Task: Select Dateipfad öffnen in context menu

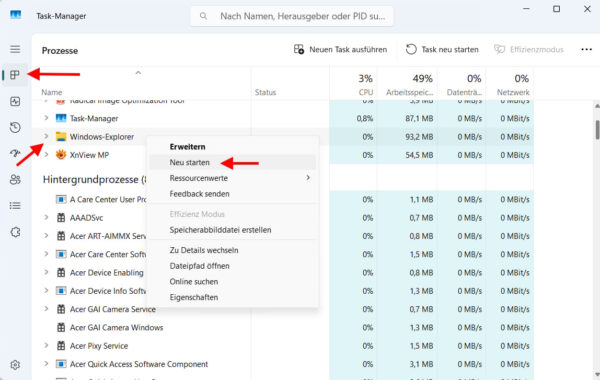Action: [199, 266]
